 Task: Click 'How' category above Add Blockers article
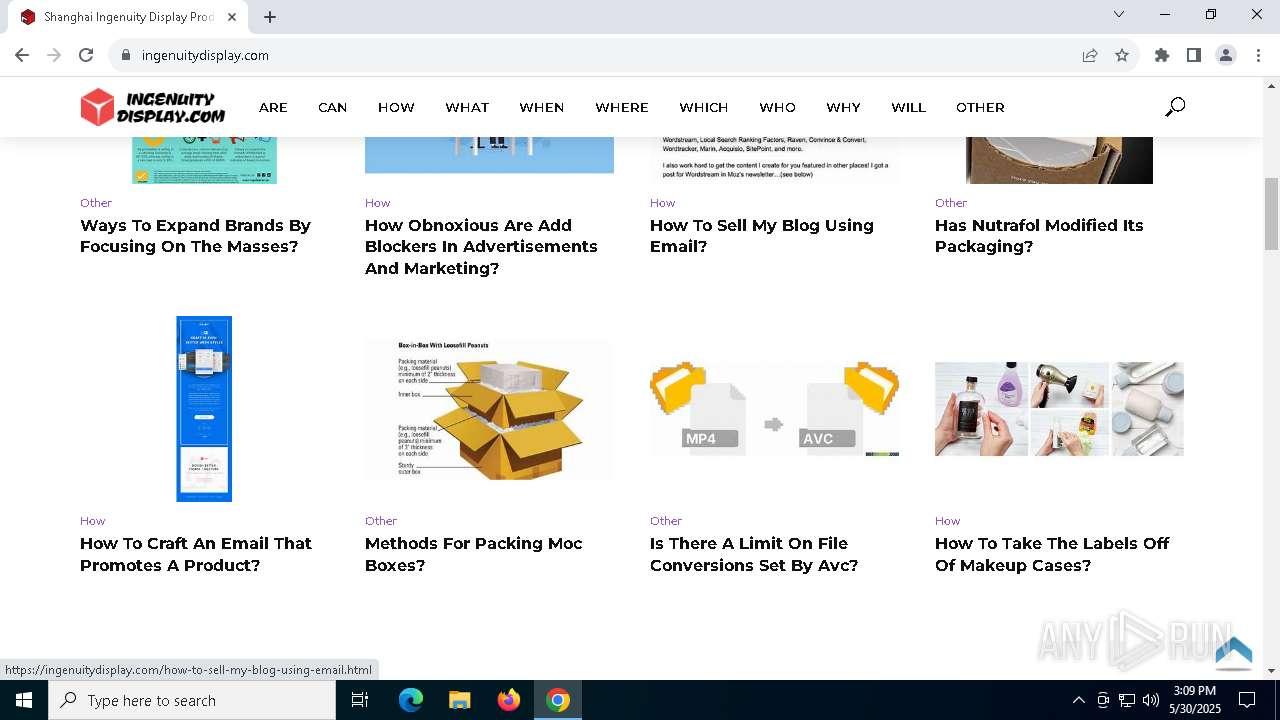click(378, 203)
